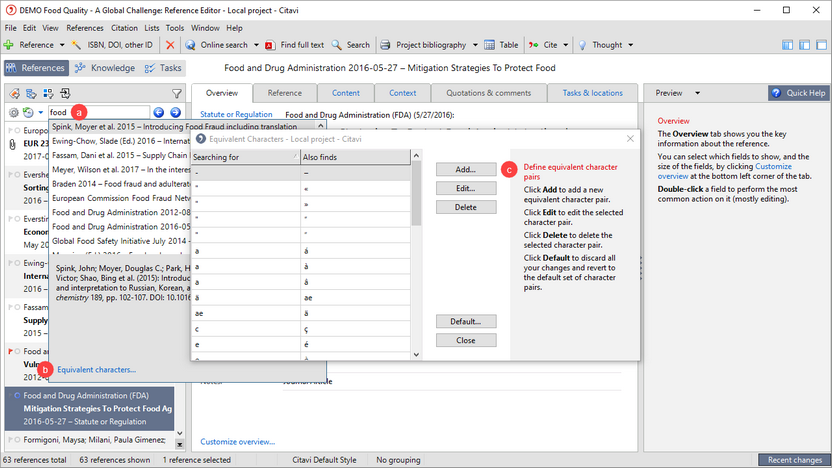Sort by the Searching for column header
Image resolution: width=832 pixels, height=468 pixels.
[246, 157]
